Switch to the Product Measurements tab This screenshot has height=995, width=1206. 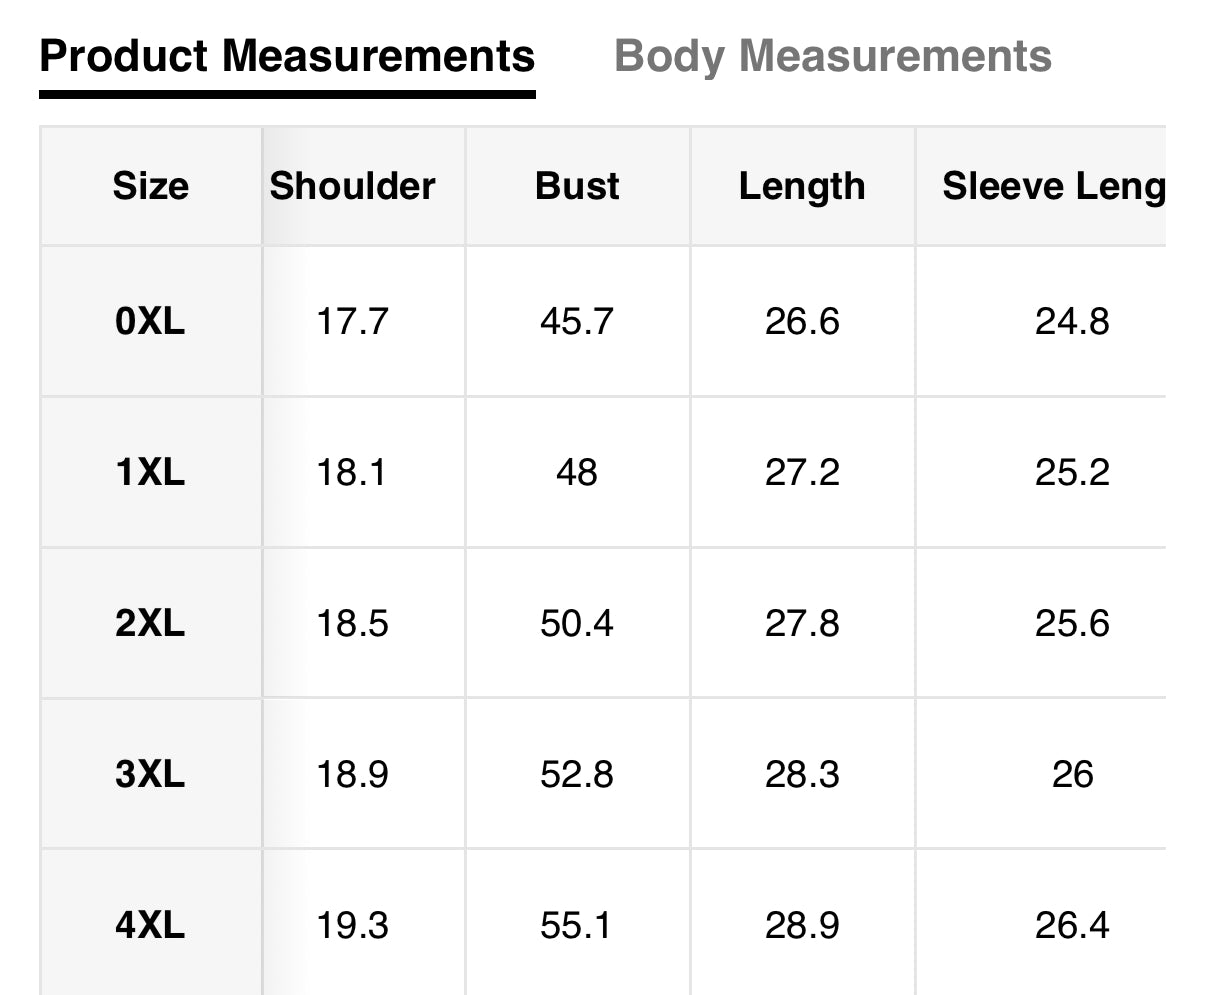tap(287, 56)
